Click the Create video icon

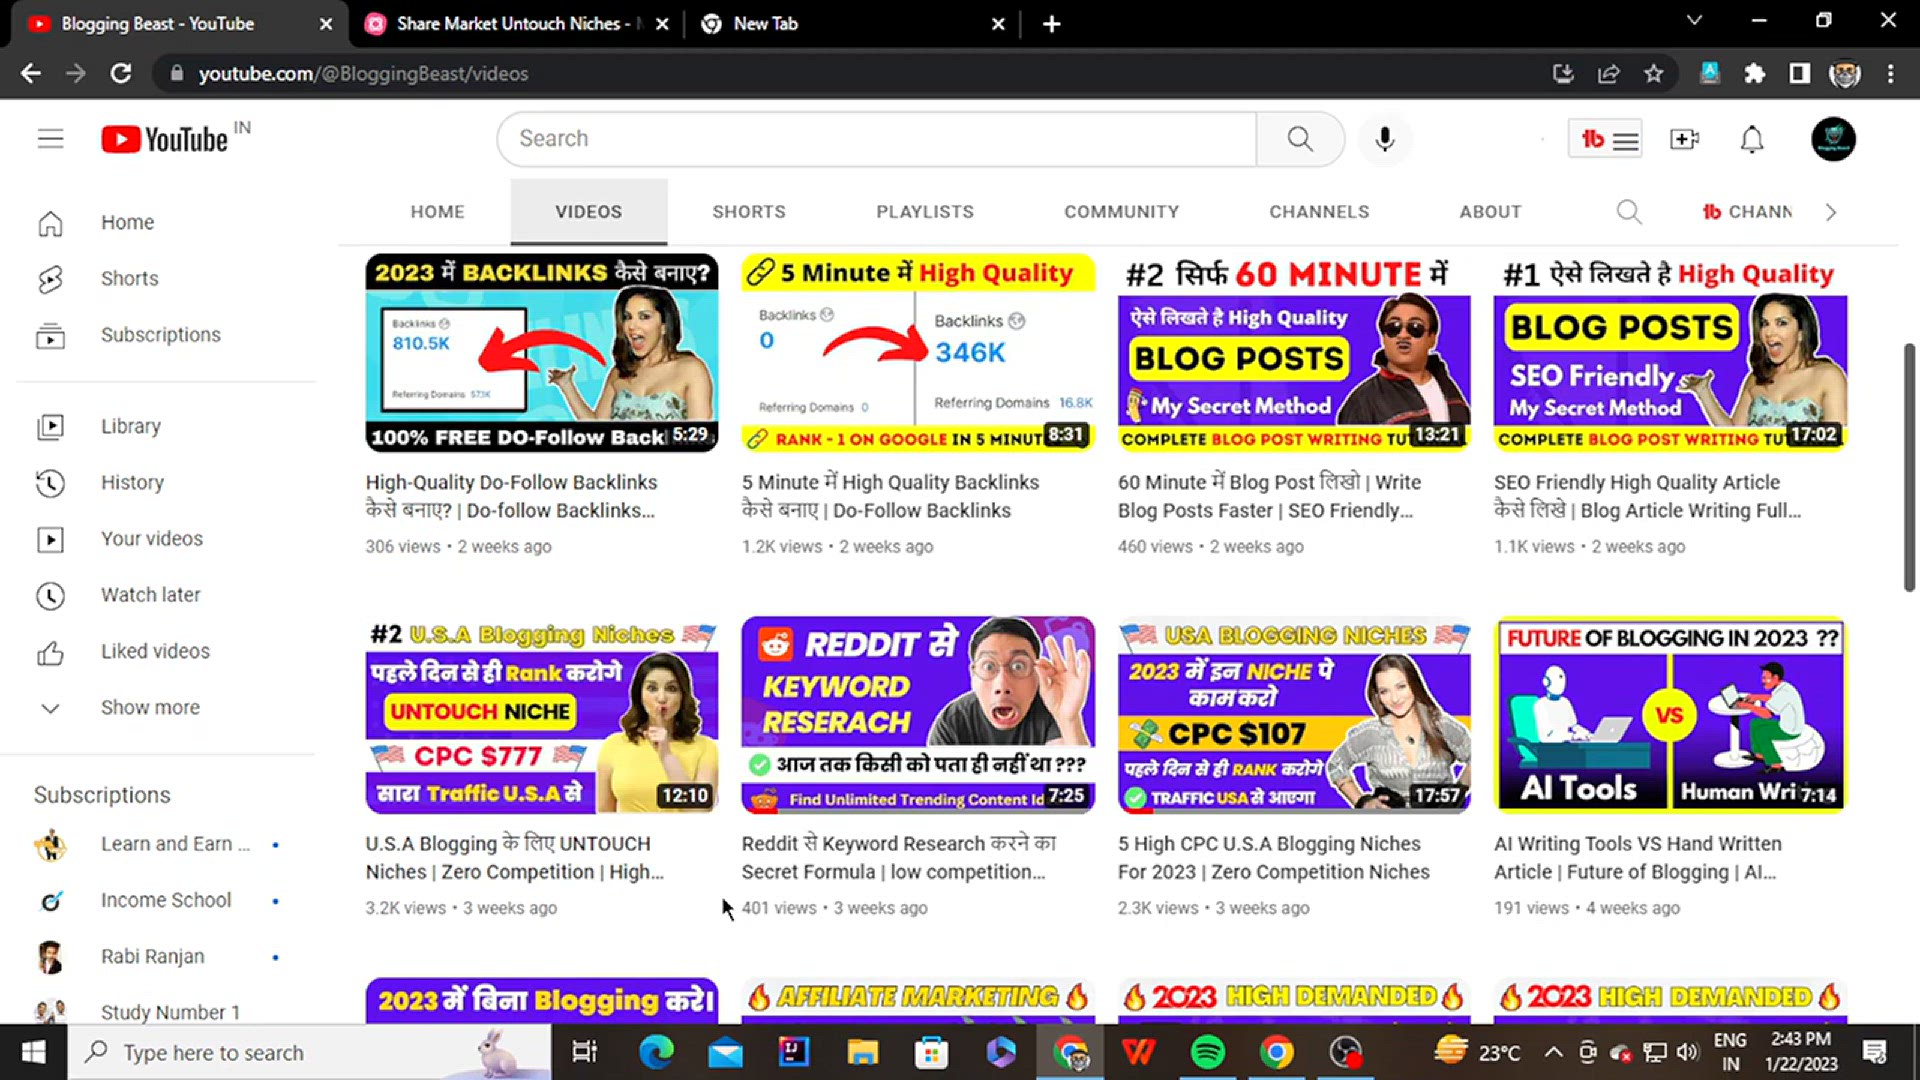pyautogui.click(x=1685, y=139)
